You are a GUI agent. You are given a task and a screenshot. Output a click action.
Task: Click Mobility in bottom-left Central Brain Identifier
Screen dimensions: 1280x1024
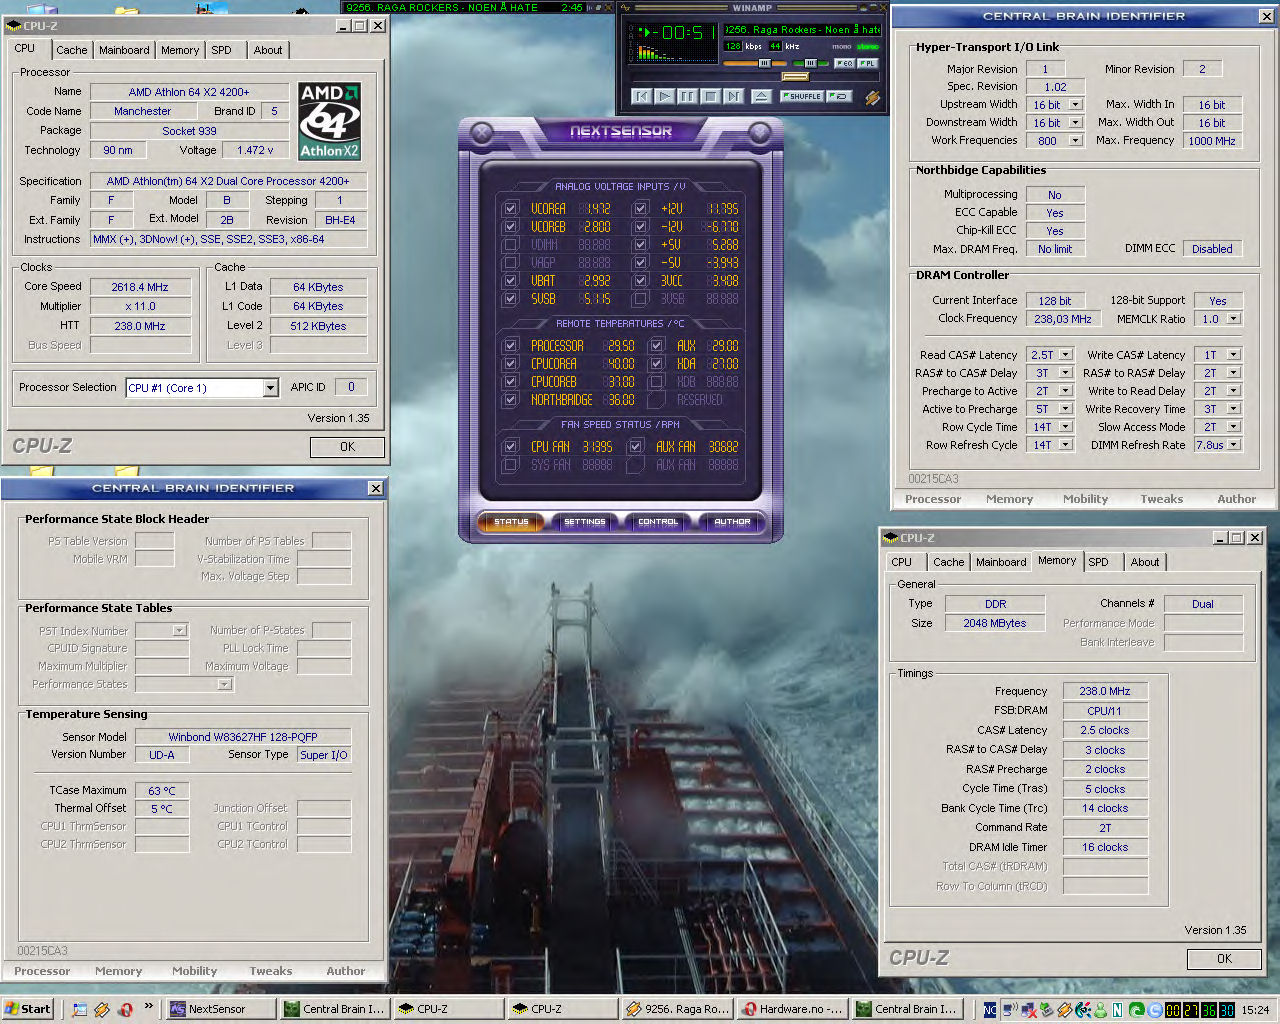click(x=194, y=971)
